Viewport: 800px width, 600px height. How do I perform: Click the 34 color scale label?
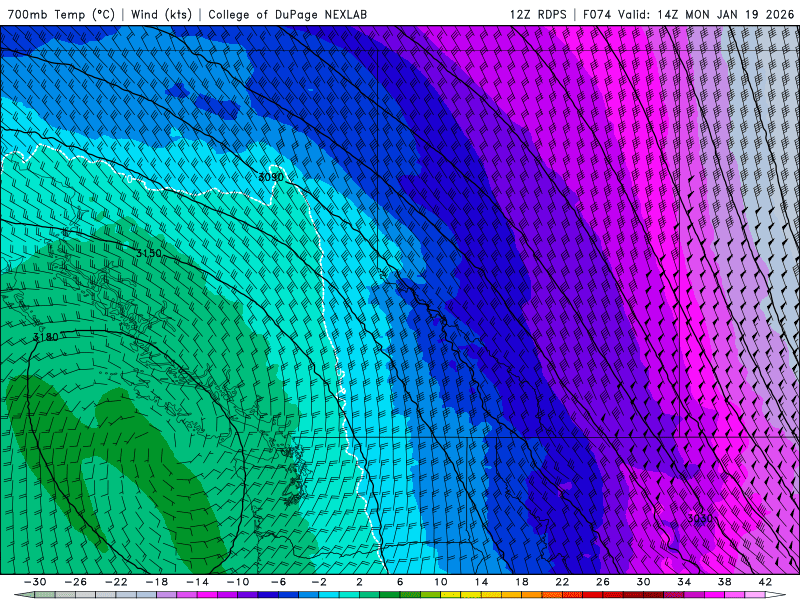click(684, 582)
